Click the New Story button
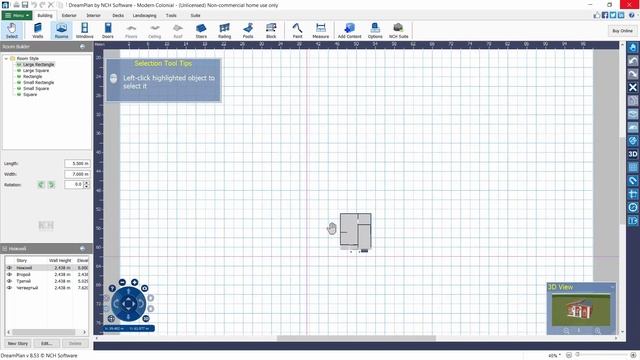Image resolution: width=640 pixels, height=360 pixels. point(18,343)
